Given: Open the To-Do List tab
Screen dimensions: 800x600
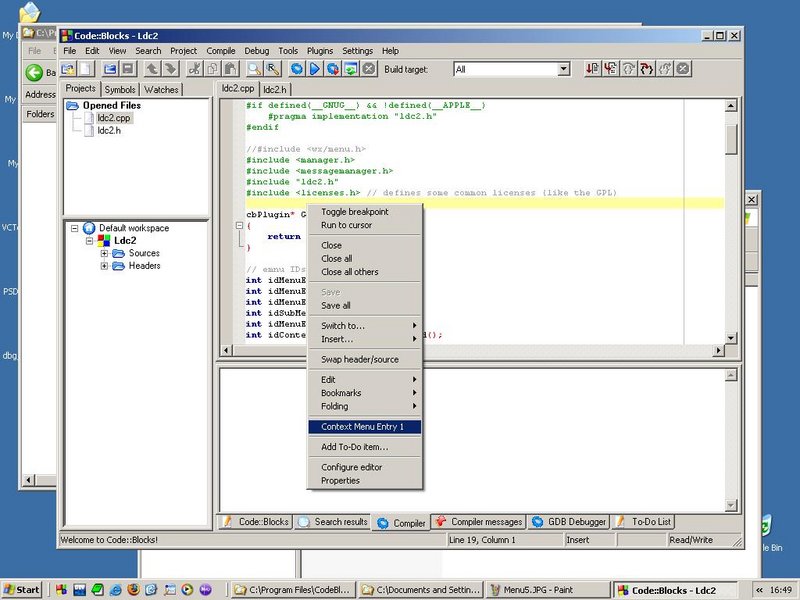Looking at the screenshot, I should 643,522.
